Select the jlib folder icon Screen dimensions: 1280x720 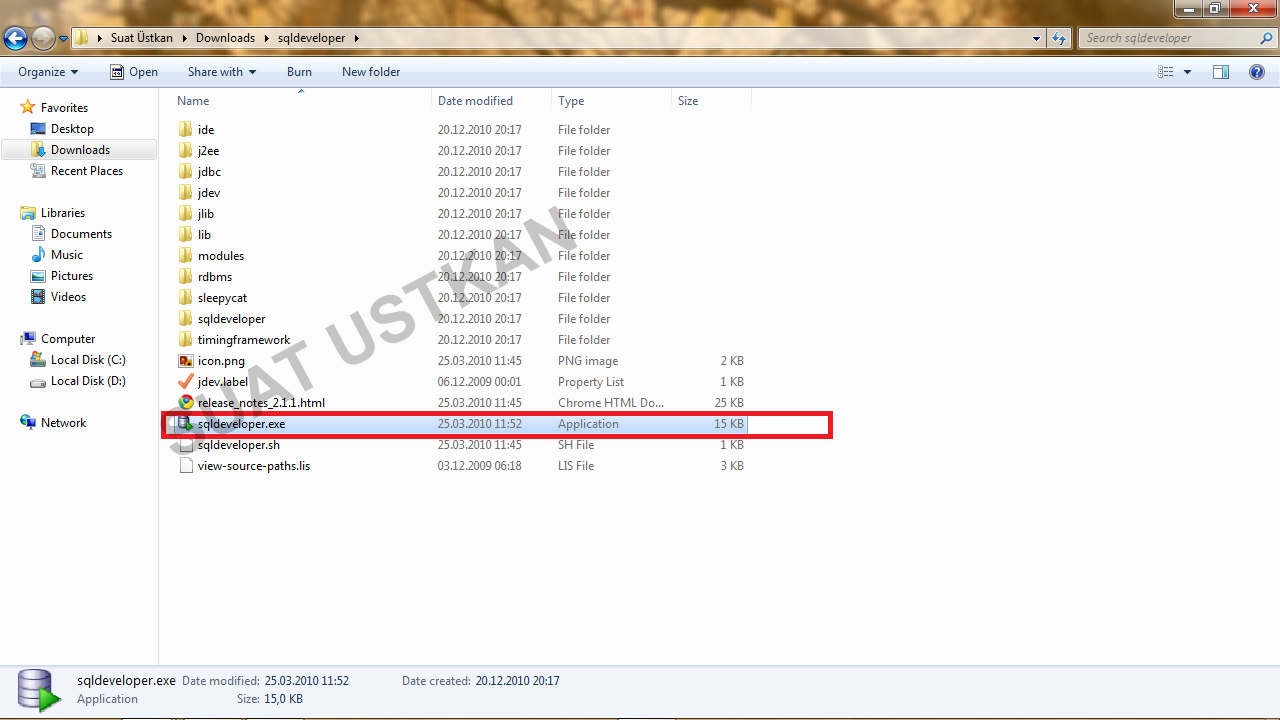[x=185, y=214]
